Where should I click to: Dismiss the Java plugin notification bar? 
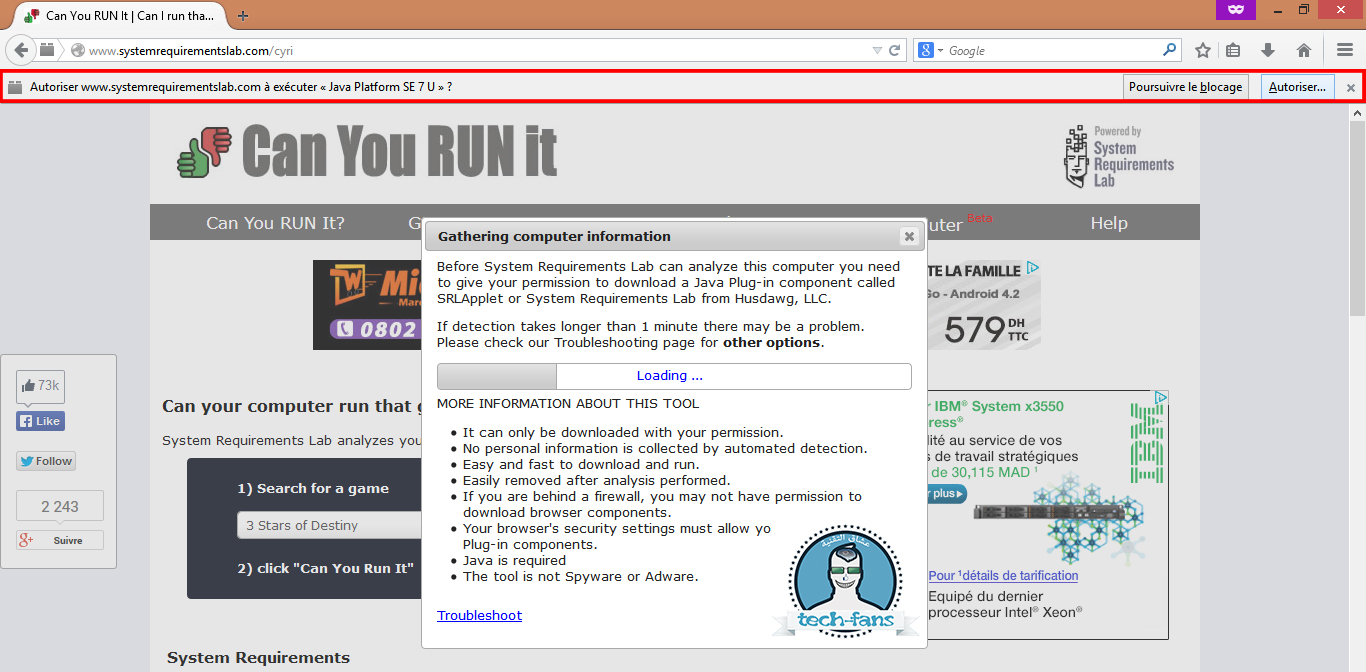click(x=1350, y=88)
